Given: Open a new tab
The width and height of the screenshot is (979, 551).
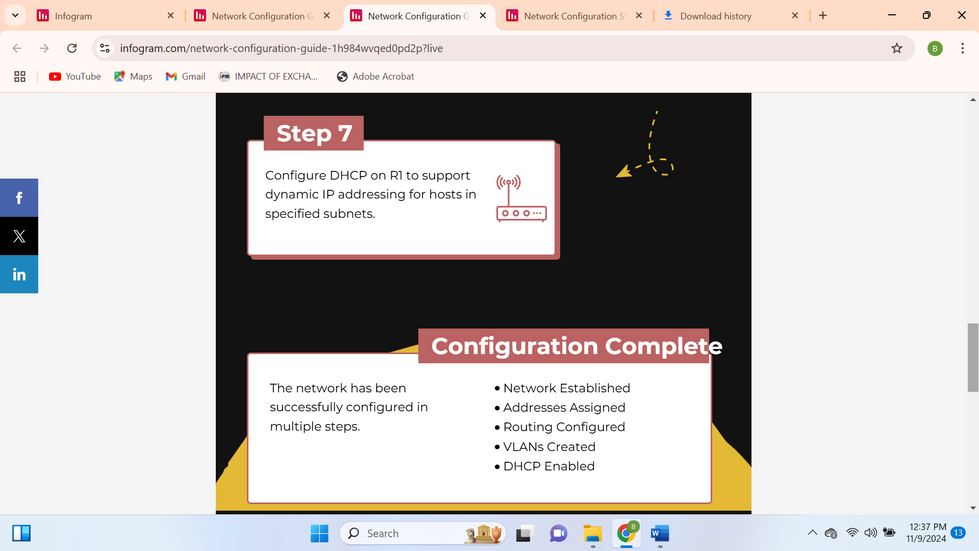Looking at the screenshot, I should pyautogui.click(x=823, y=16).
